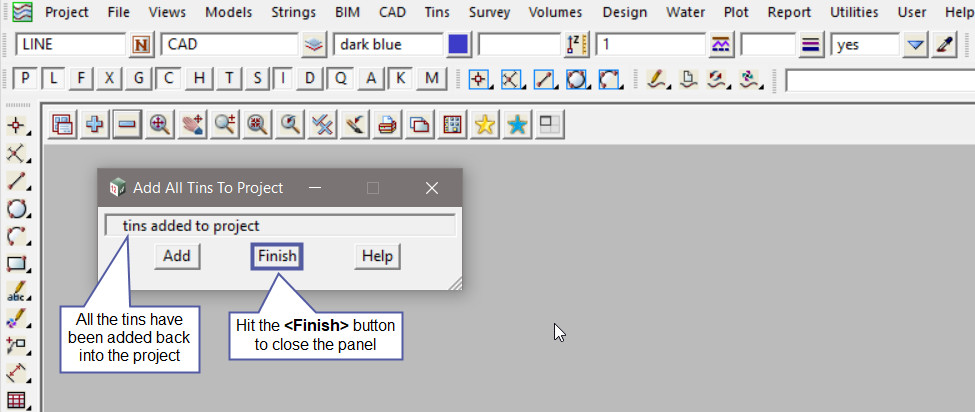The image size is (975, 412).
Task: Select the paint brush tool in left toolbar
Action: click(x=16, y=318)
